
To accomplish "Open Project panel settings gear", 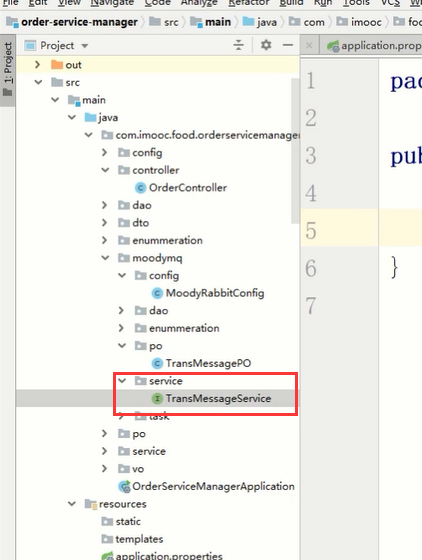I will [x=266, y=45].
